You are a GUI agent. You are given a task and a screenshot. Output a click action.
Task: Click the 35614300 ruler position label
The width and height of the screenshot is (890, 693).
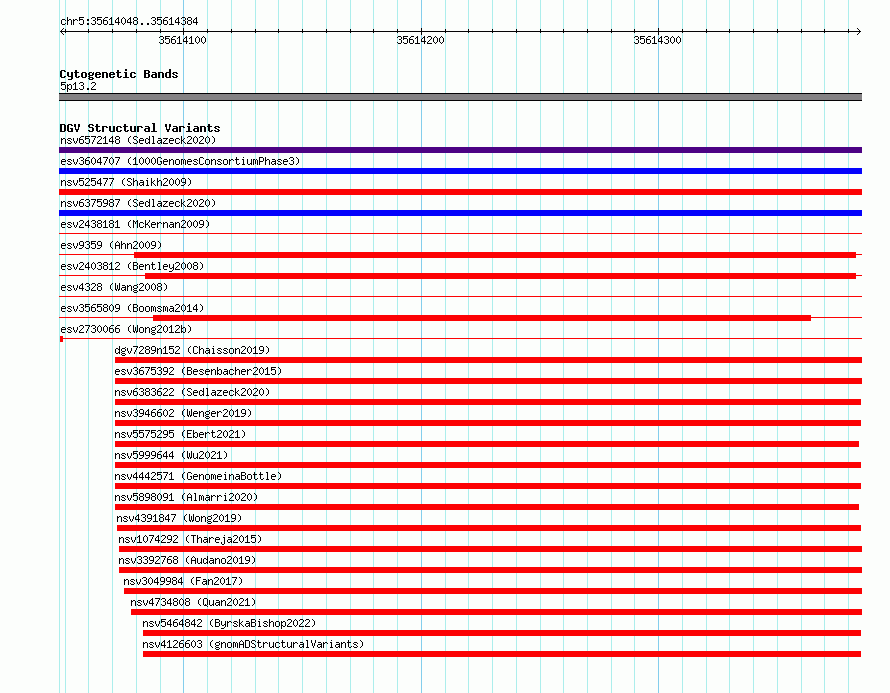coord(657,40)
